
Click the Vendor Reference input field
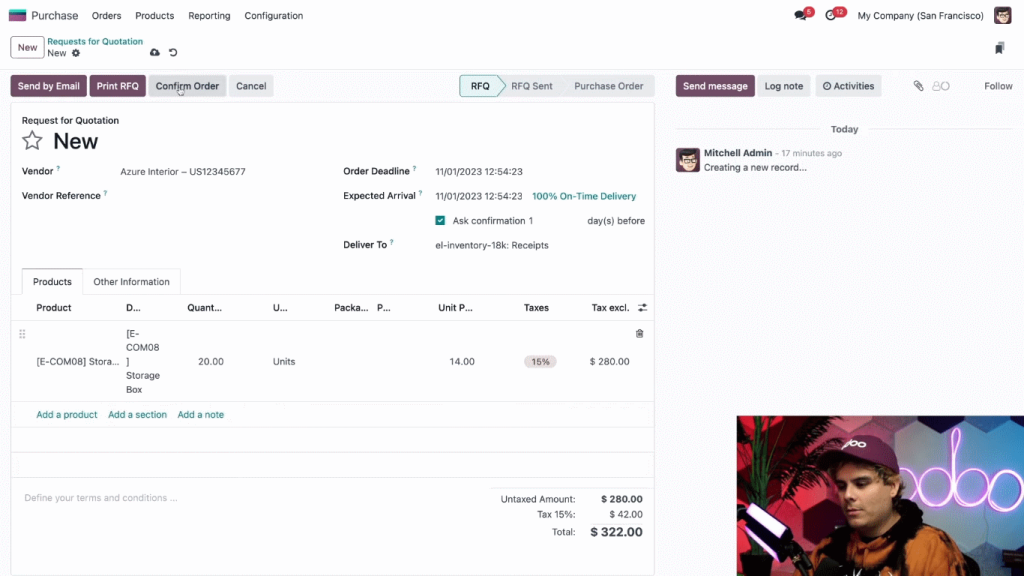pos(222,196)
